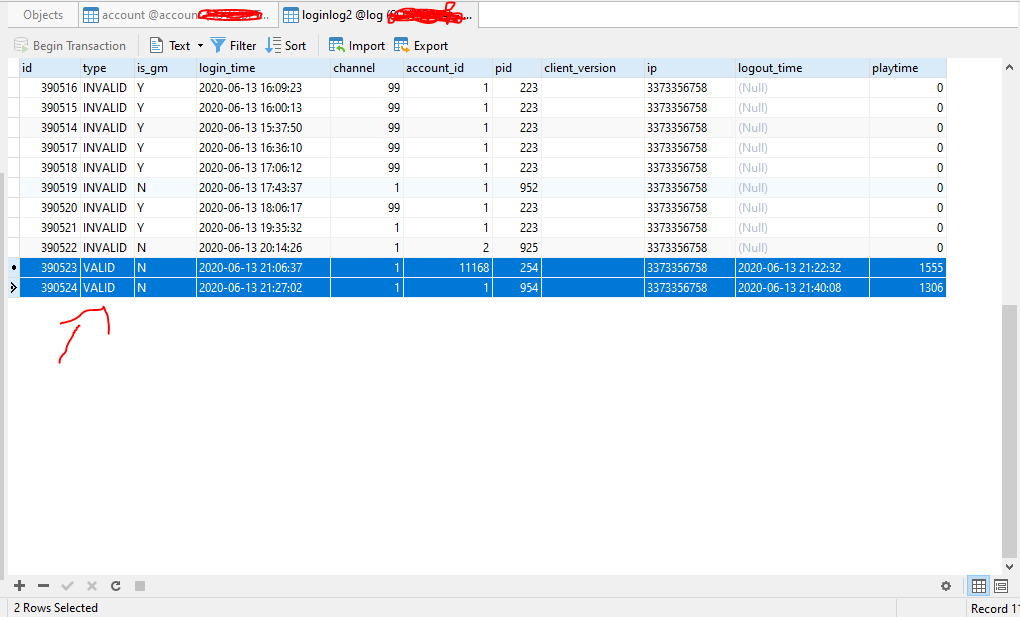Click the Import toolbar button
The width and height of the screenshot is (1020, 617).
(x=356, y=46)
